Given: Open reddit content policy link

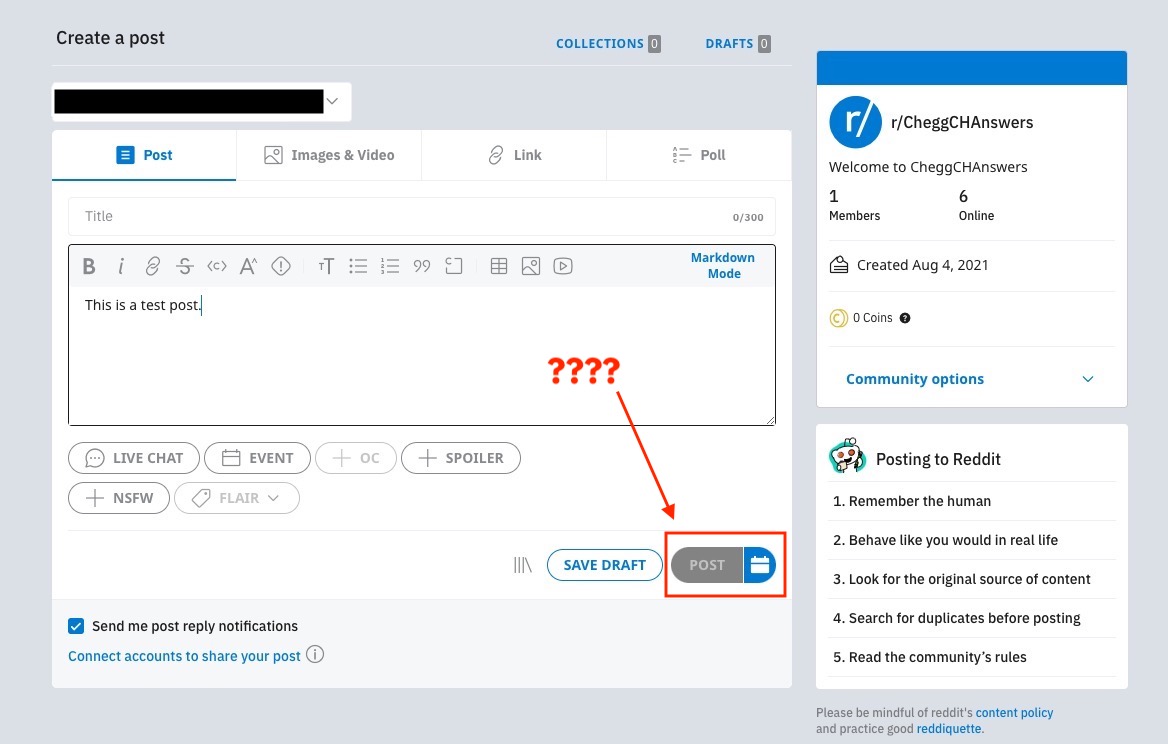Looking at the screenshot, I should pos(1014,713).
